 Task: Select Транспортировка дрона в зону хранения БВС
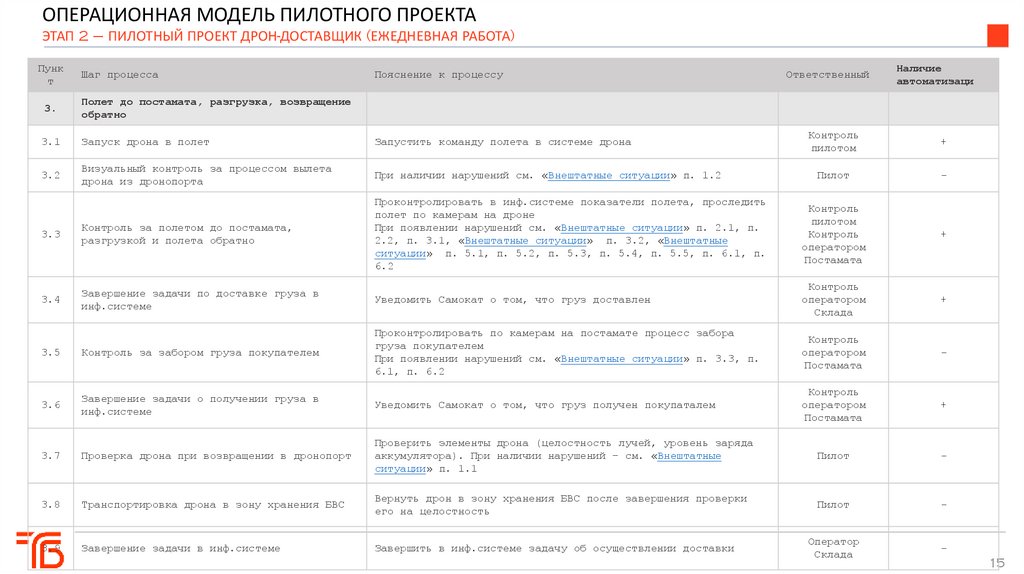click(x=212, y=505)
